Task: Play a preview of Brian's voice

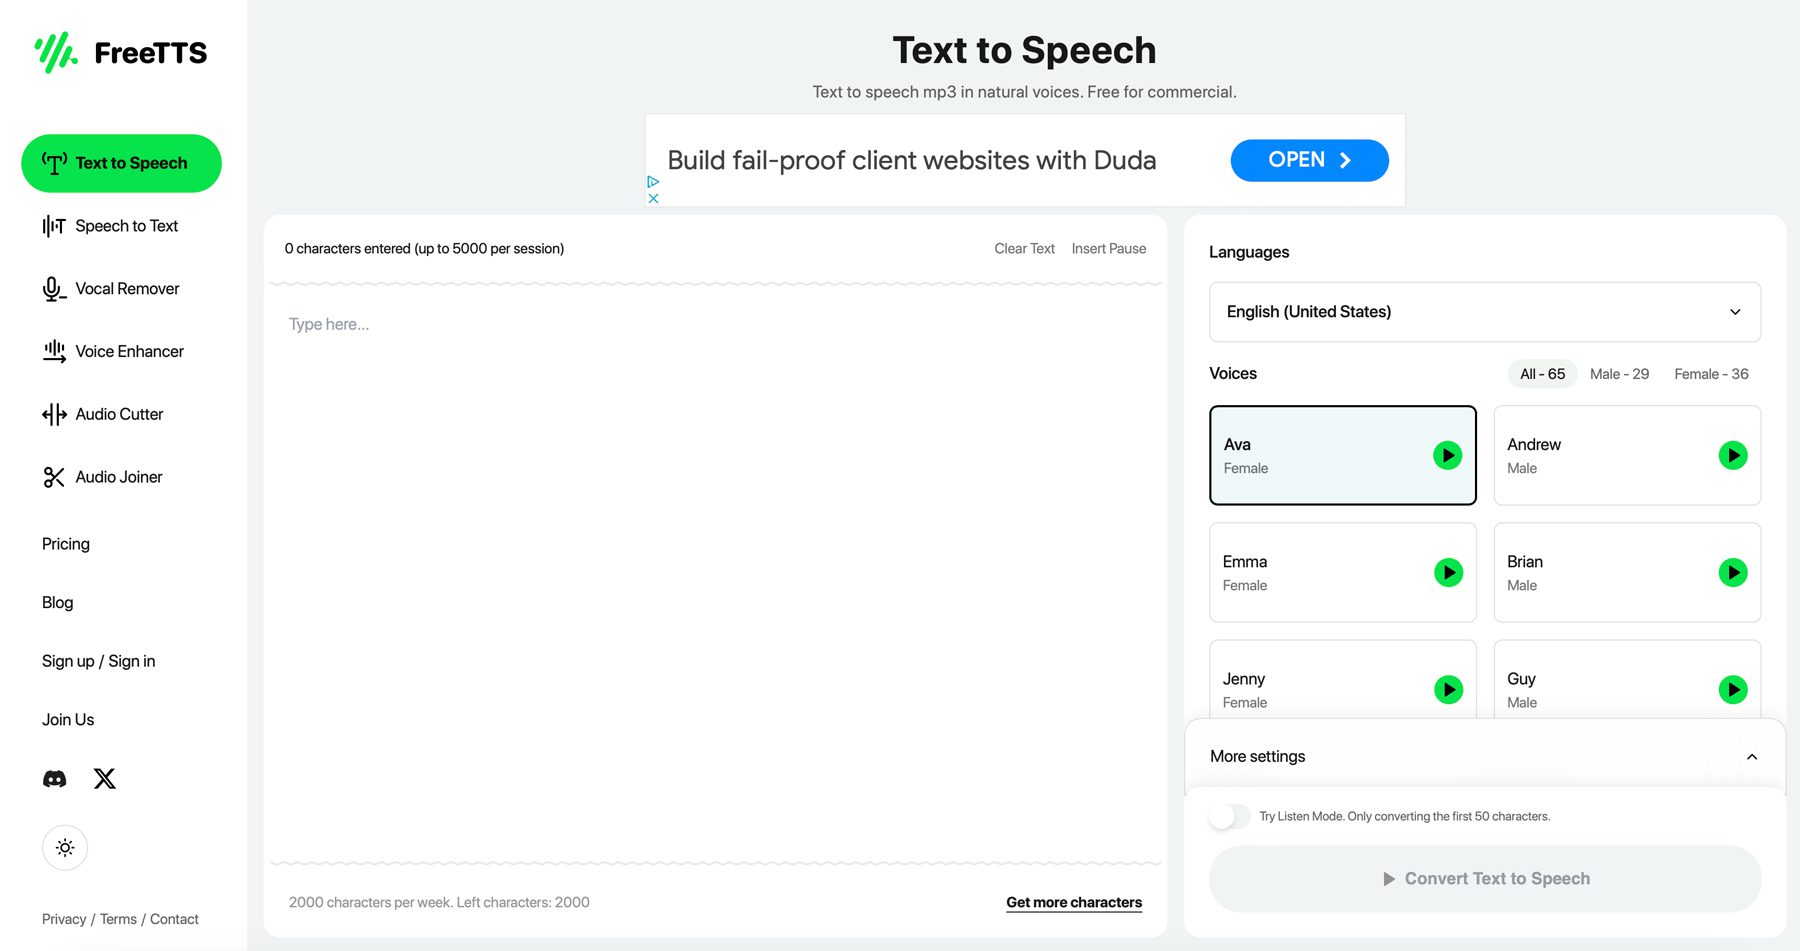Action: (x=1732, y=573)
